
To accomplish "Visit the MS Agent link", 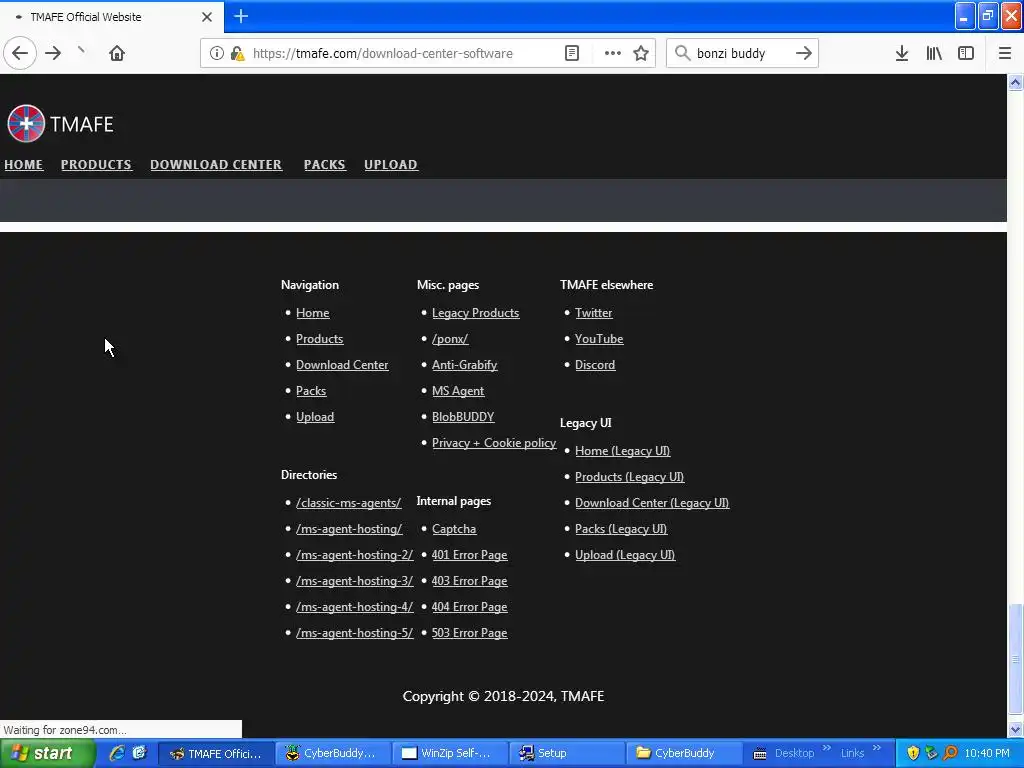I will (x=458, y=391).
